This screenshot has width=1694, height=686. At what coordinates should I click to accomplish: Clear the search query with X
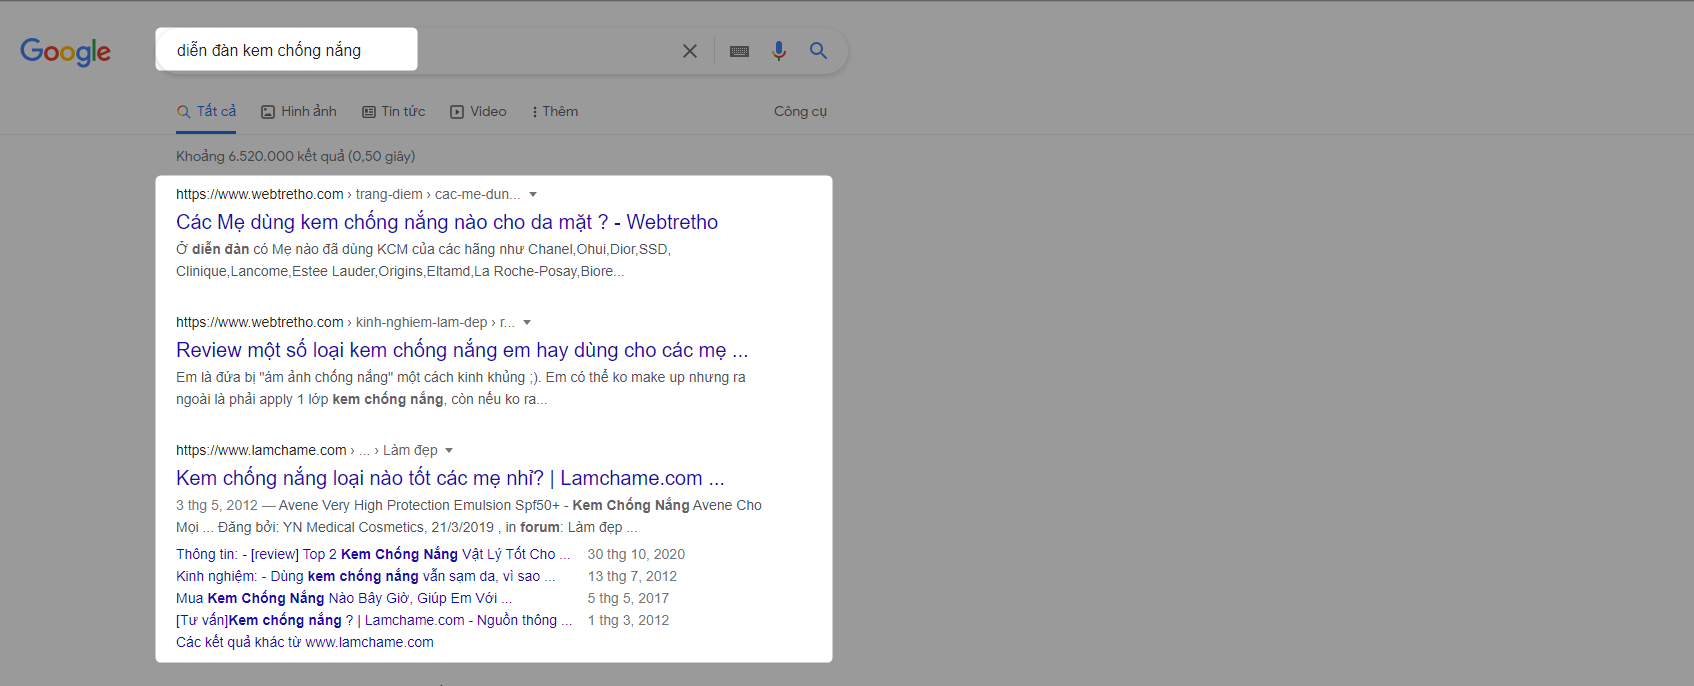(690, 51)
